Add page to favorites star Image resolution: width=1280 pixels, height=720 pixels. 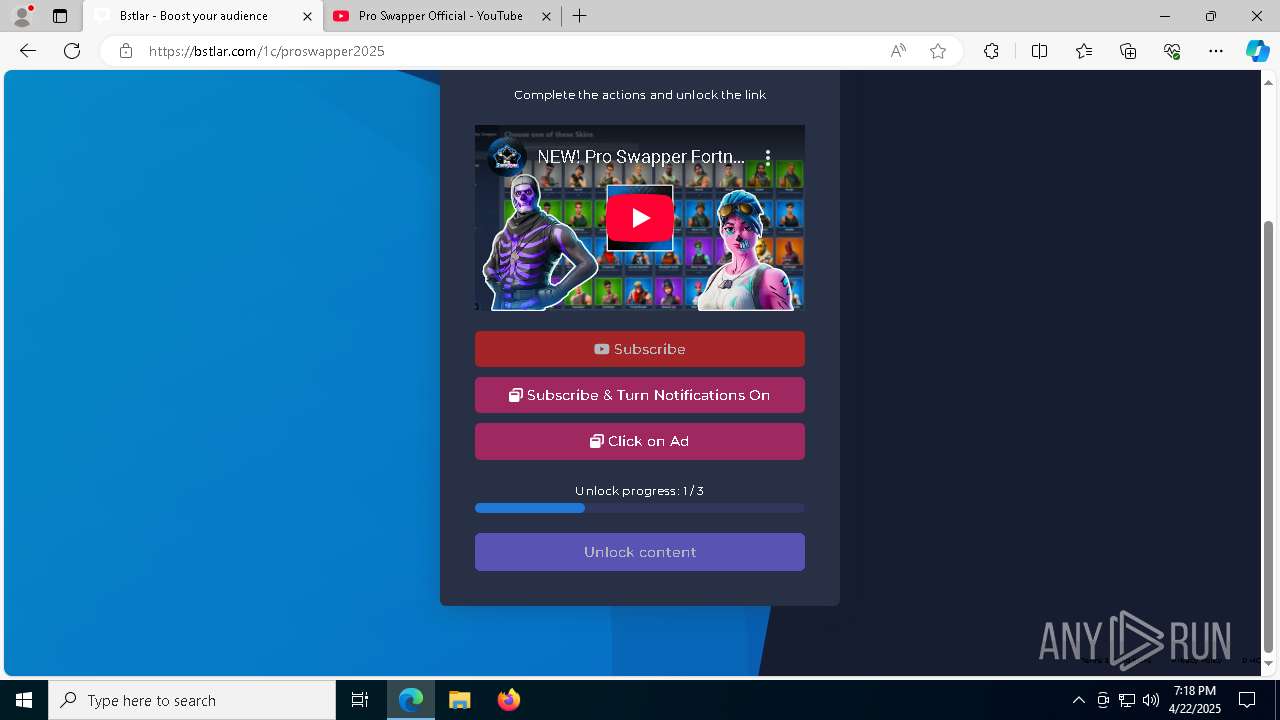938,51
